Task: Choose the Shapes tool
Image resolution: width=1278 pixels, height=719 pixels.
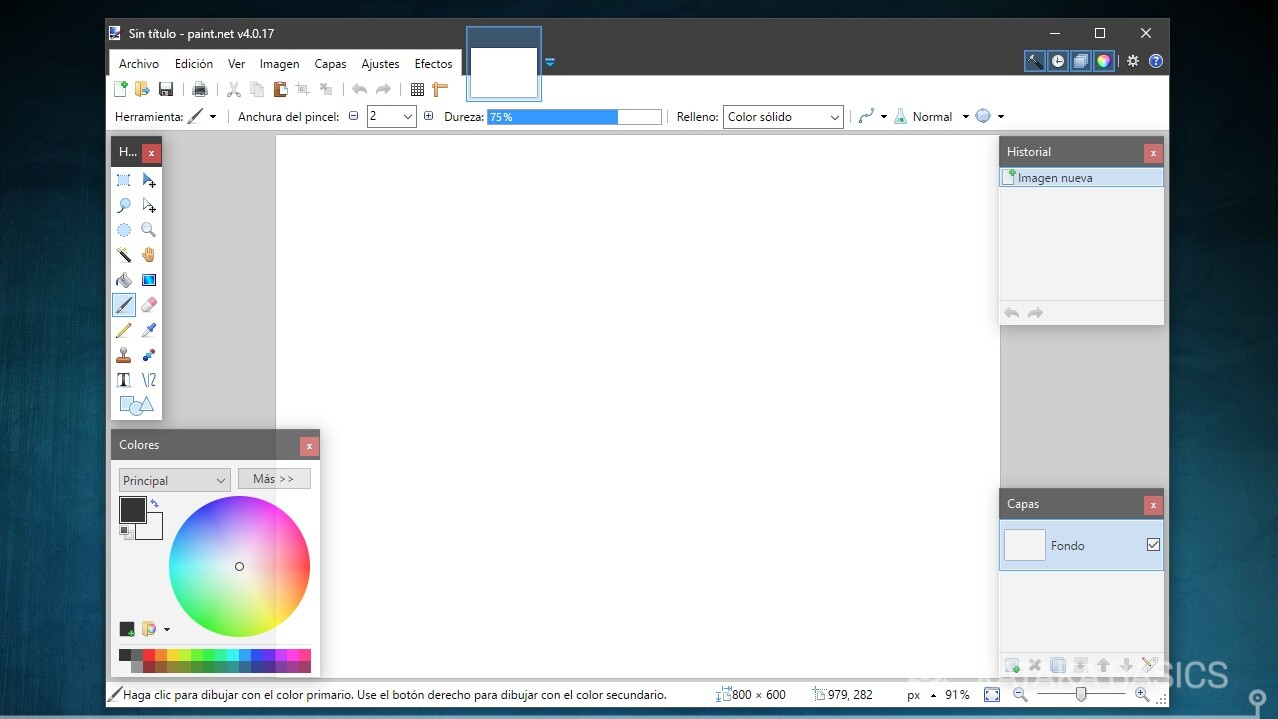Action: click(x=136, y=405)
